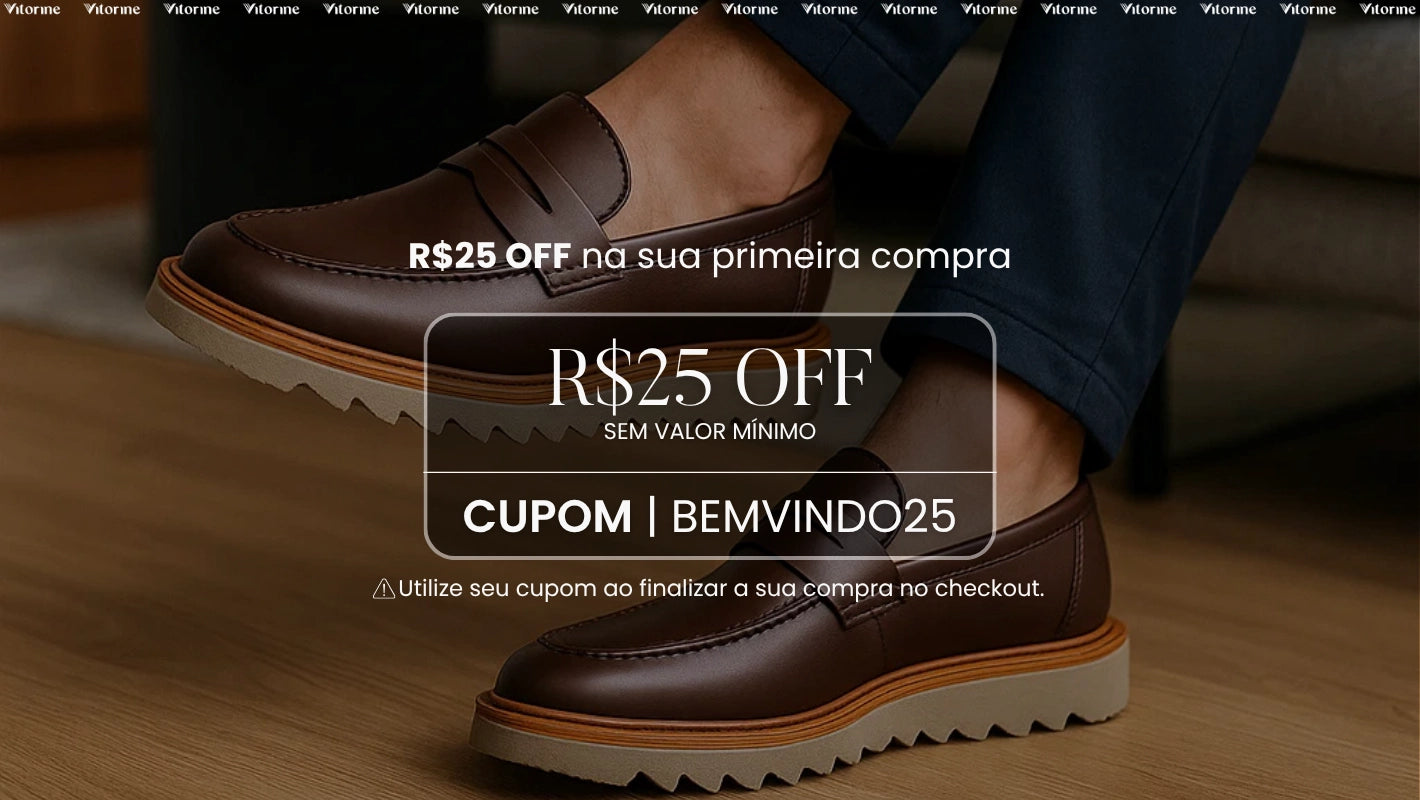Click the serrated beige sole of lower shoe
The width and height of the screenshot is (1420, 800).
pyautogui.click(x=800, y=745)
